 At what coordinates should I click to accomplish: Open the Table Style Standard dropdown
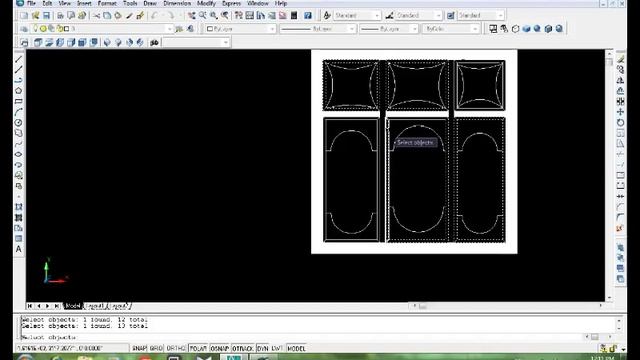pyautogui.click(x=480, y=16)
